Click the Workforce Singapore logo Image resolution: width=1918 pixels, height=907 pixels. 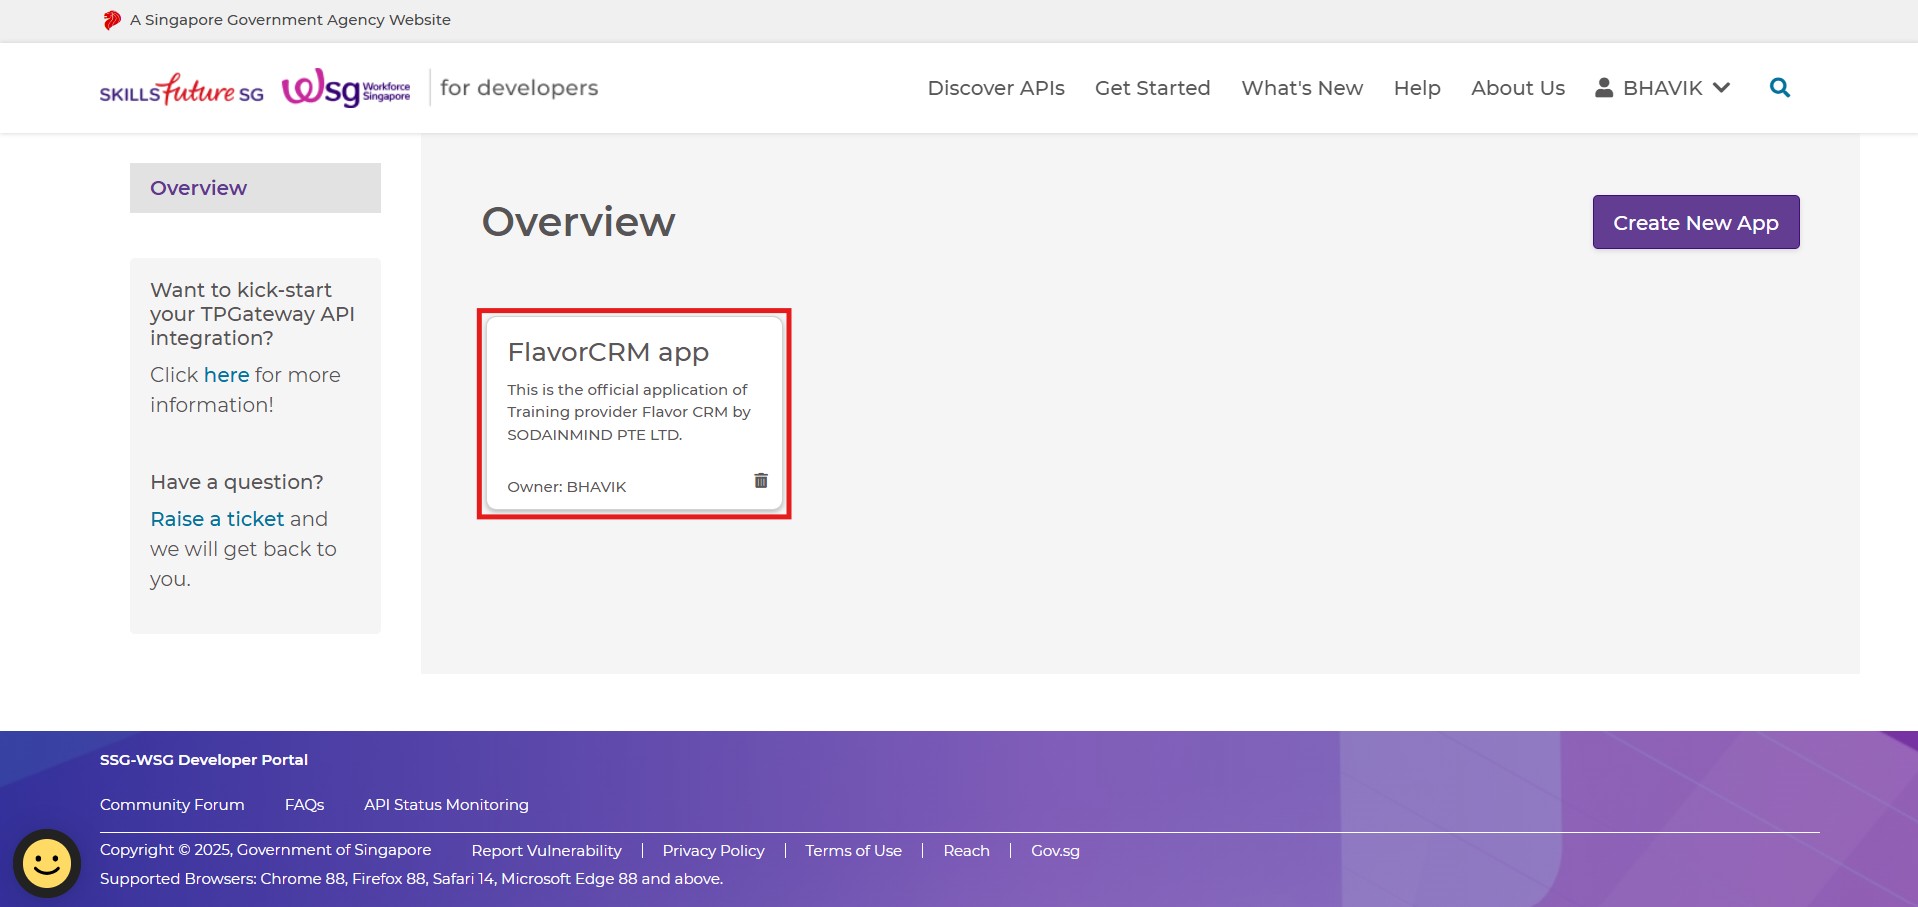coord(346,89)
